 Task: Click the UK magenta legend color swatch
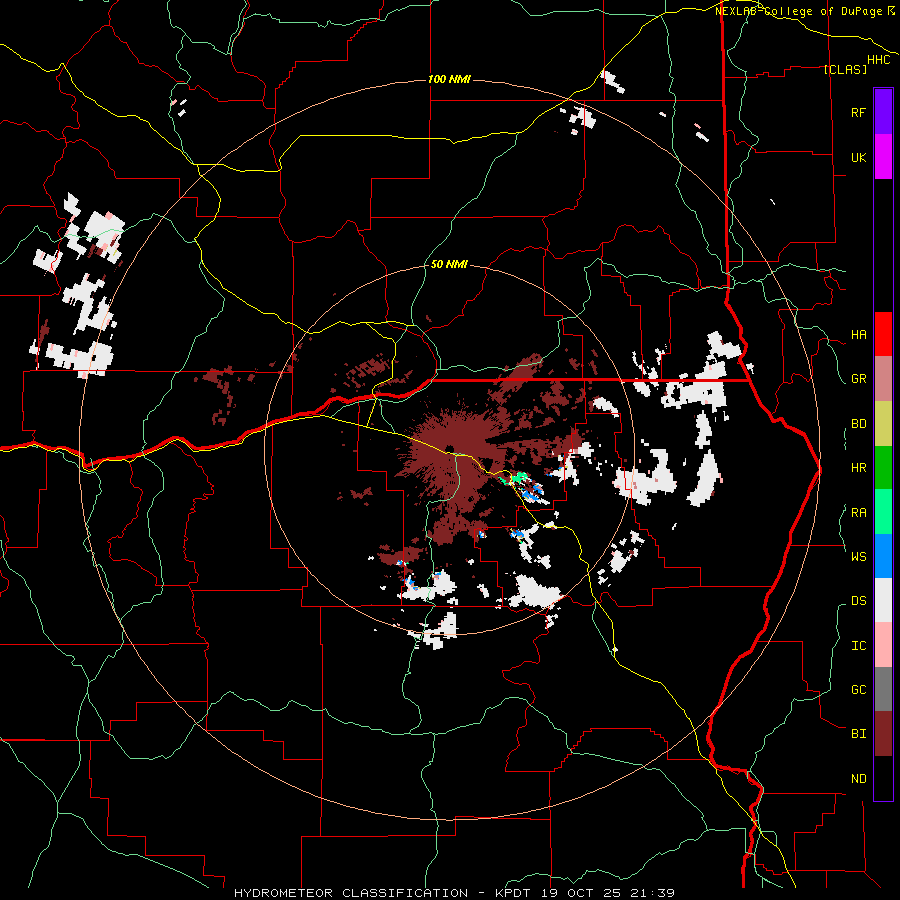pos(883,157)
